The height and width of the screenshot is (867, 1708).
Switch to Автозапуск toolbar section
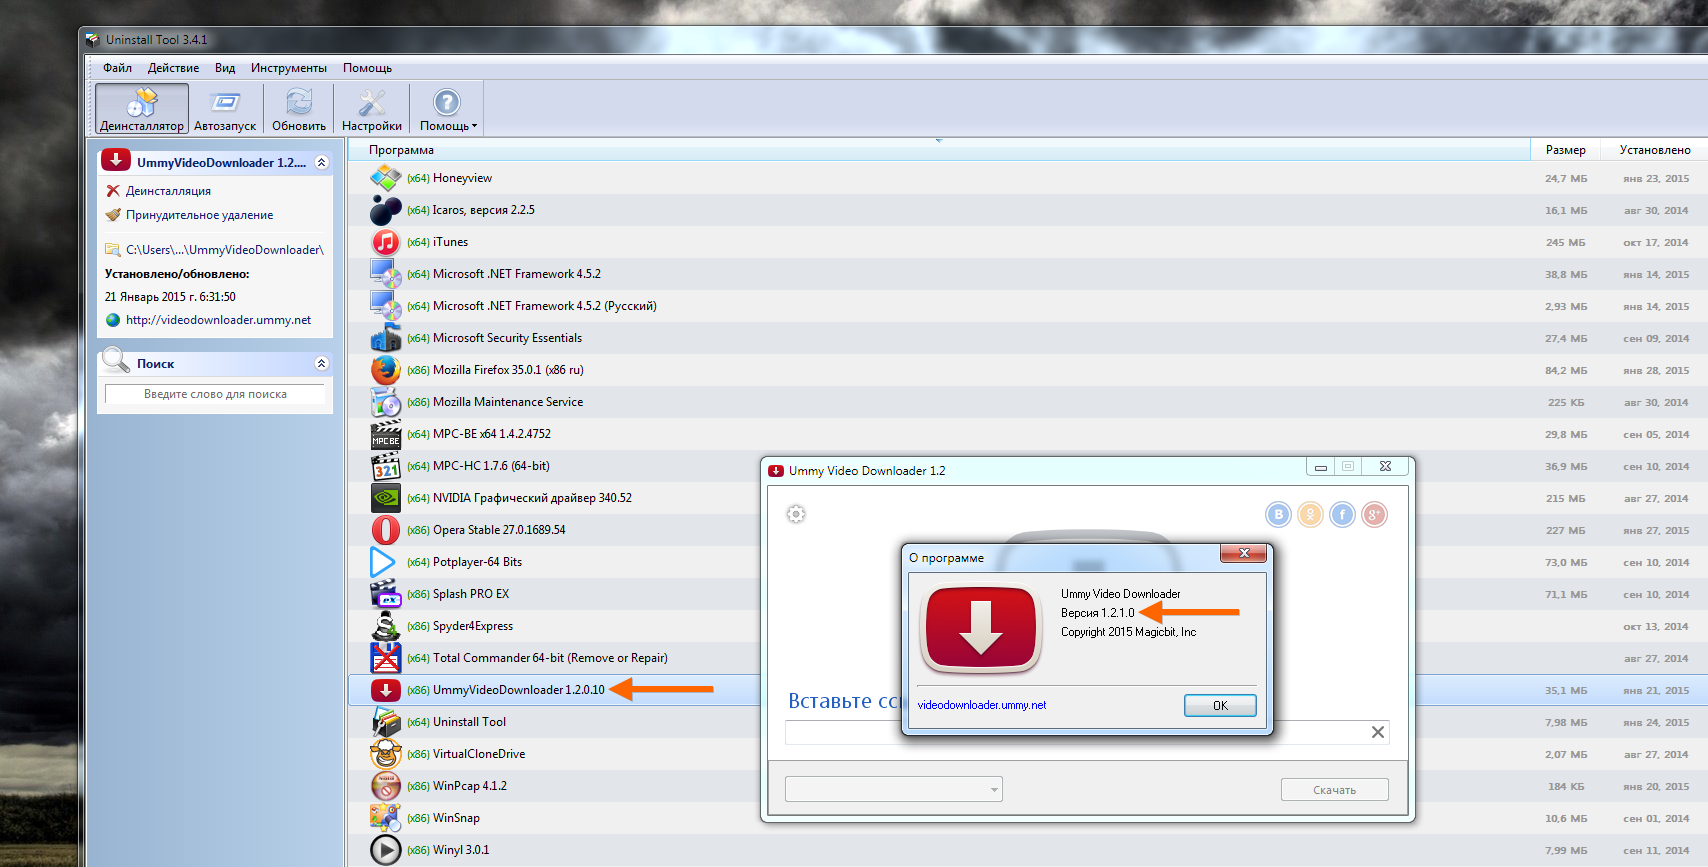(x=225, y=108)
